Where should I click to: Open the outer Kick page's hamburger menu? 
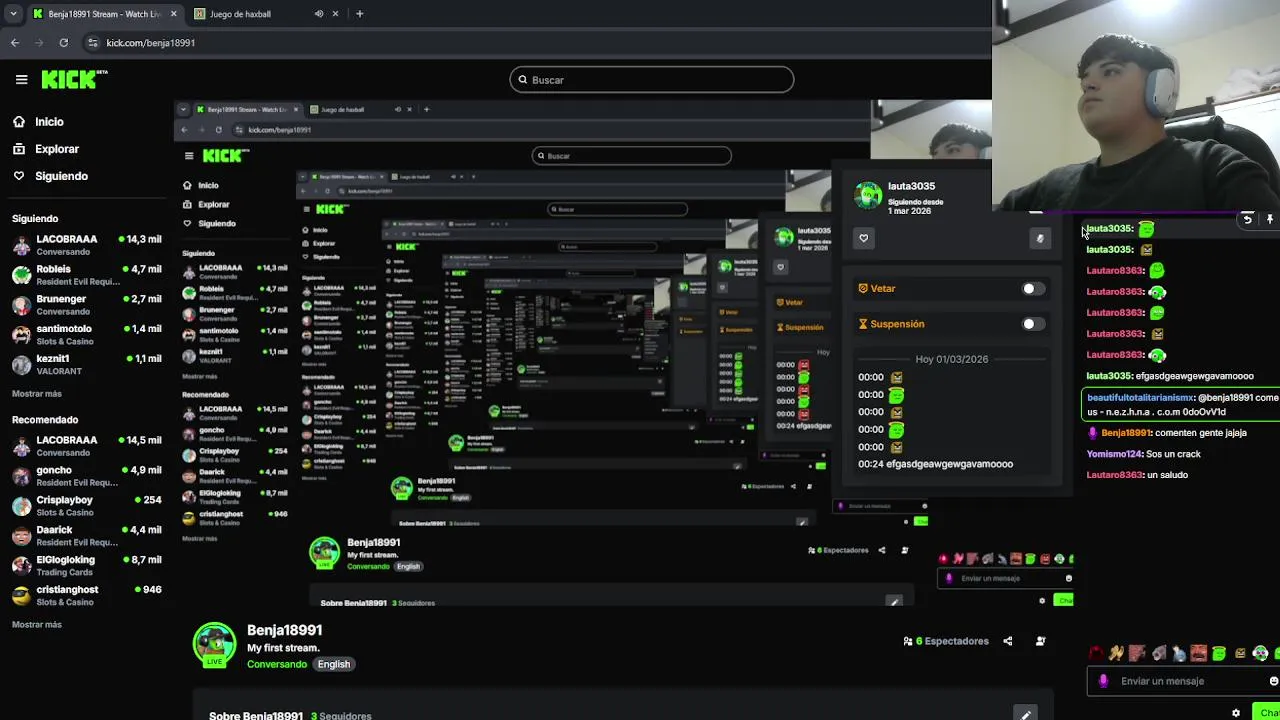[21, 80]
